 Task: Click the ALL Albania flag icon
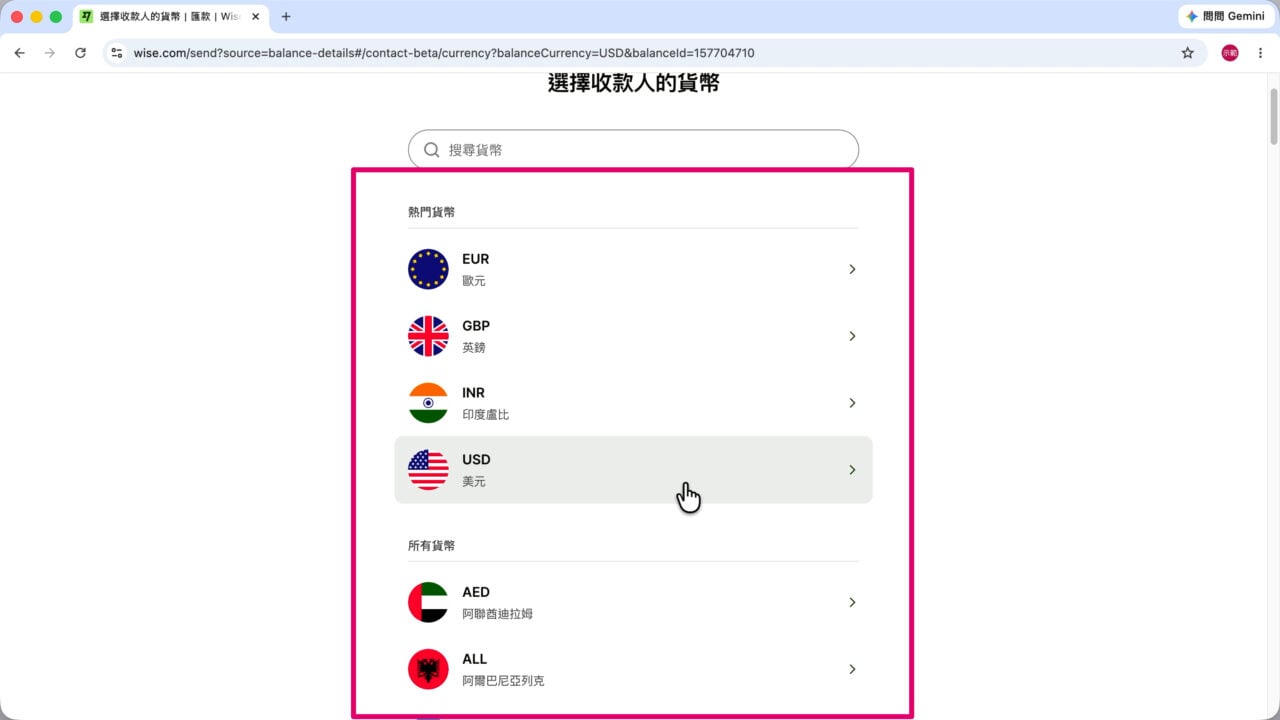pos(428,669)
